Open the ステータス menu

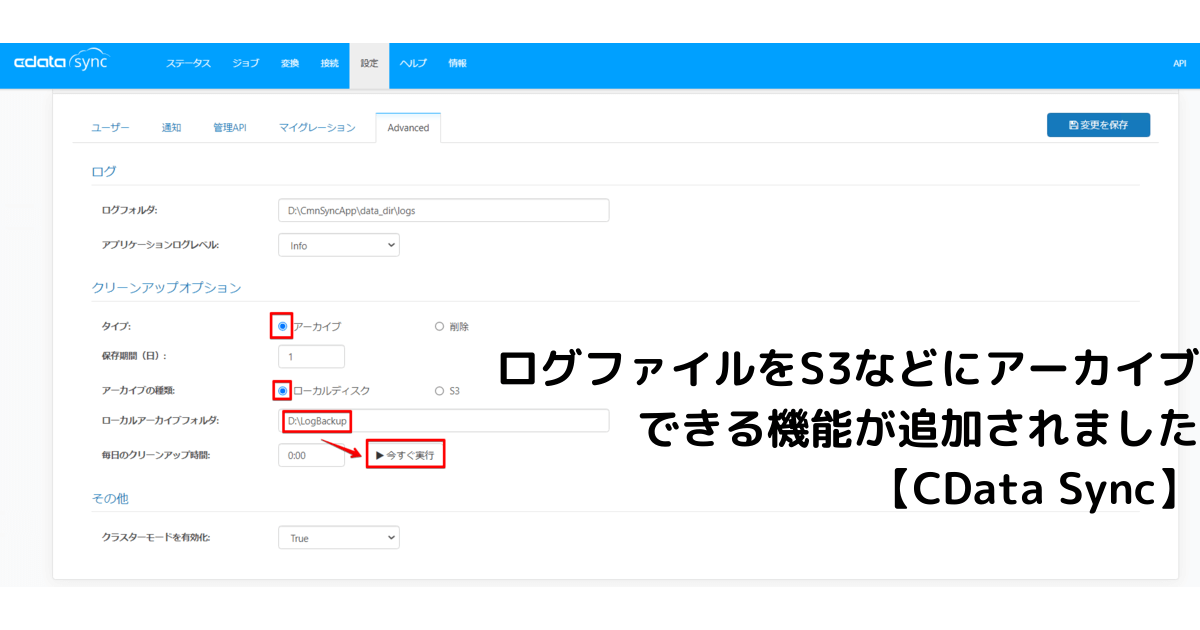coord(188,63)
